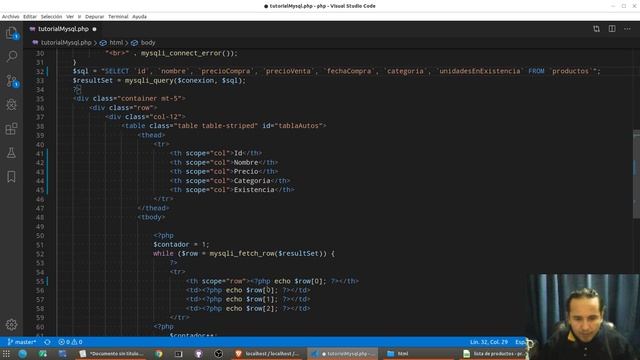
Task: Open the Ayuda menu
Action: tap(139, 17)
